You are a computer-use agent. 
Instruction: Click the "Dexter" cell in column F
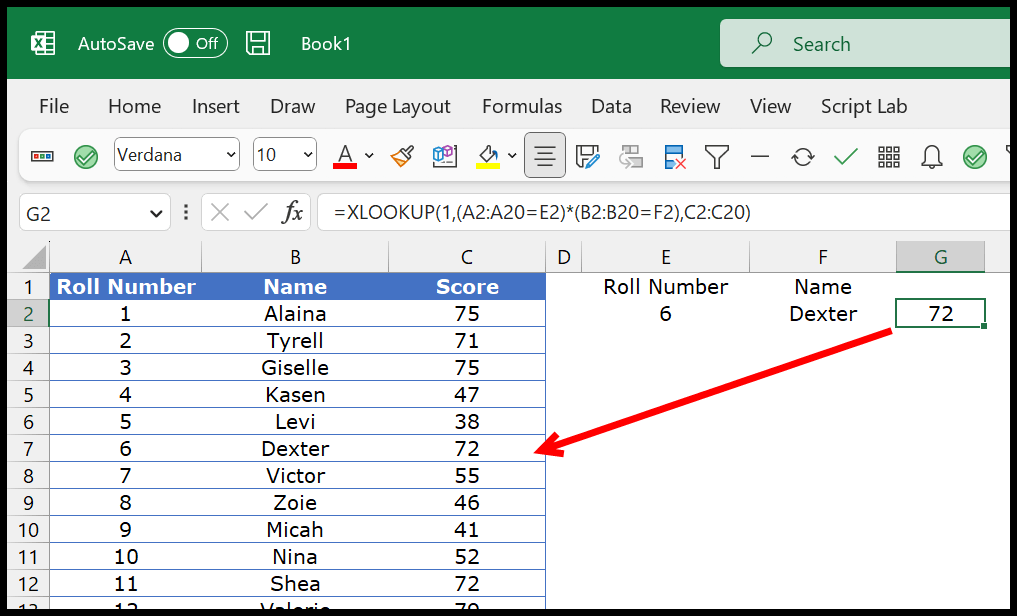[823, 314]
